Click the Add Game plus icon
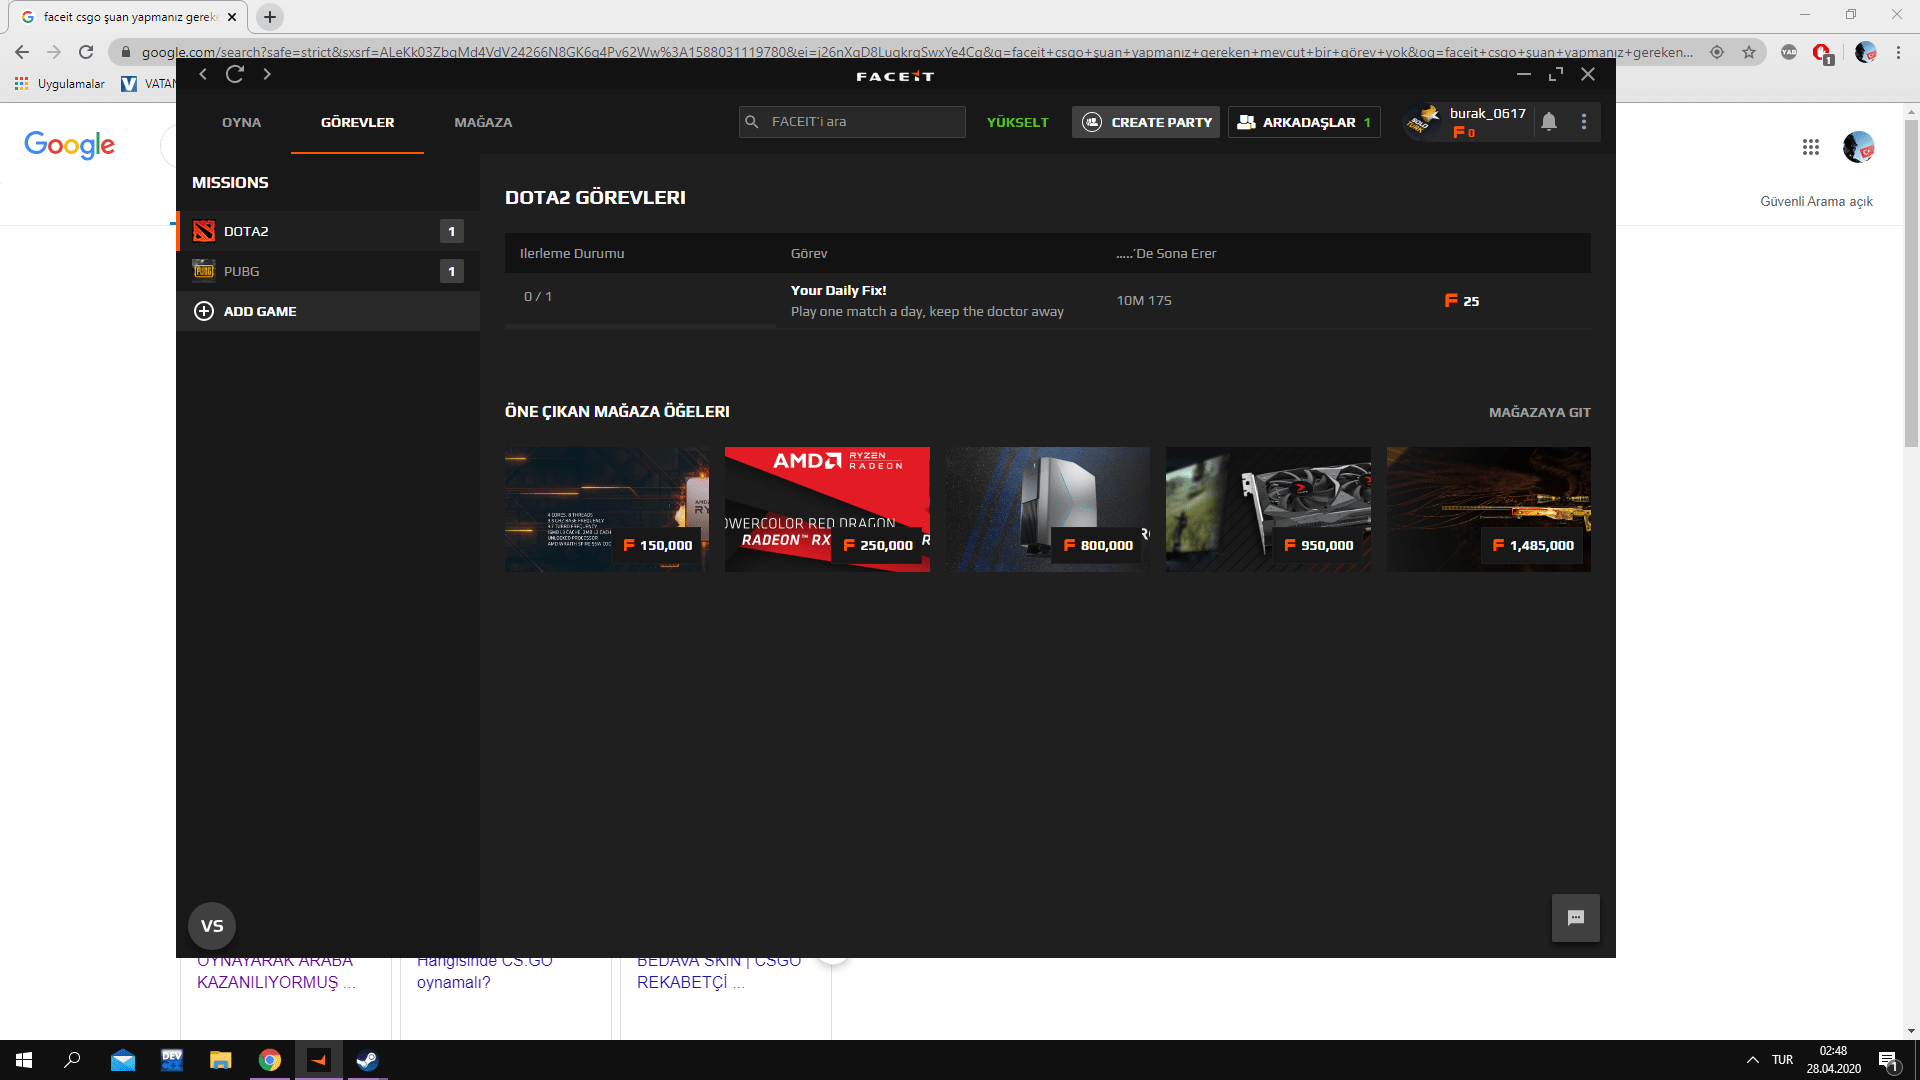This screenshot has height=1080, width=1920. (x=204, y=311)
